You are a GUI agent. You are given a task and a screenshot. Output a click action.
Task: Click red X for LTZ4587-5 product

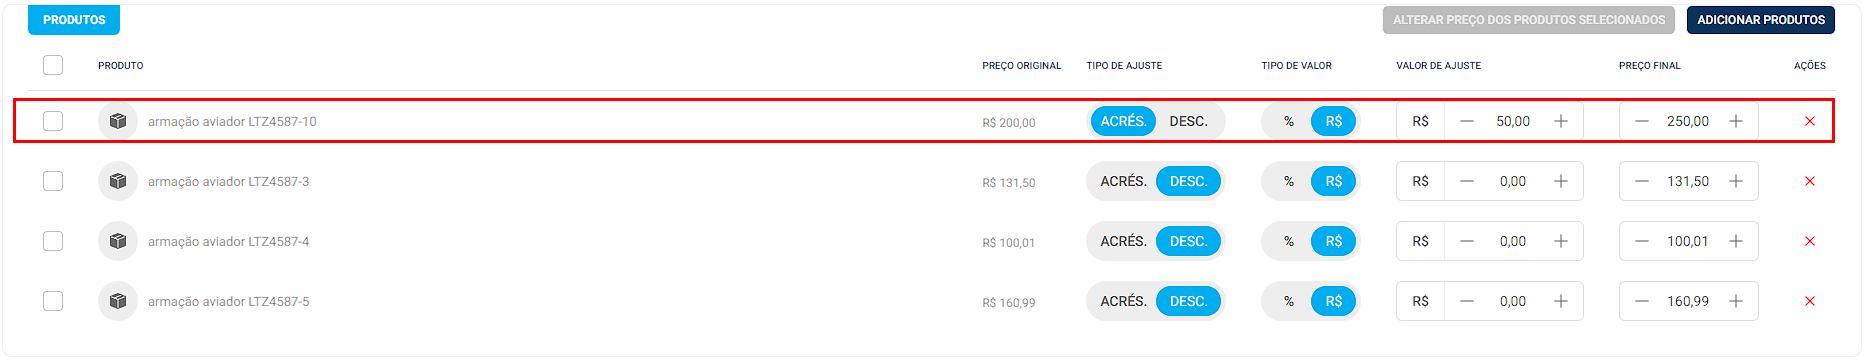(x=1809, y=301)
